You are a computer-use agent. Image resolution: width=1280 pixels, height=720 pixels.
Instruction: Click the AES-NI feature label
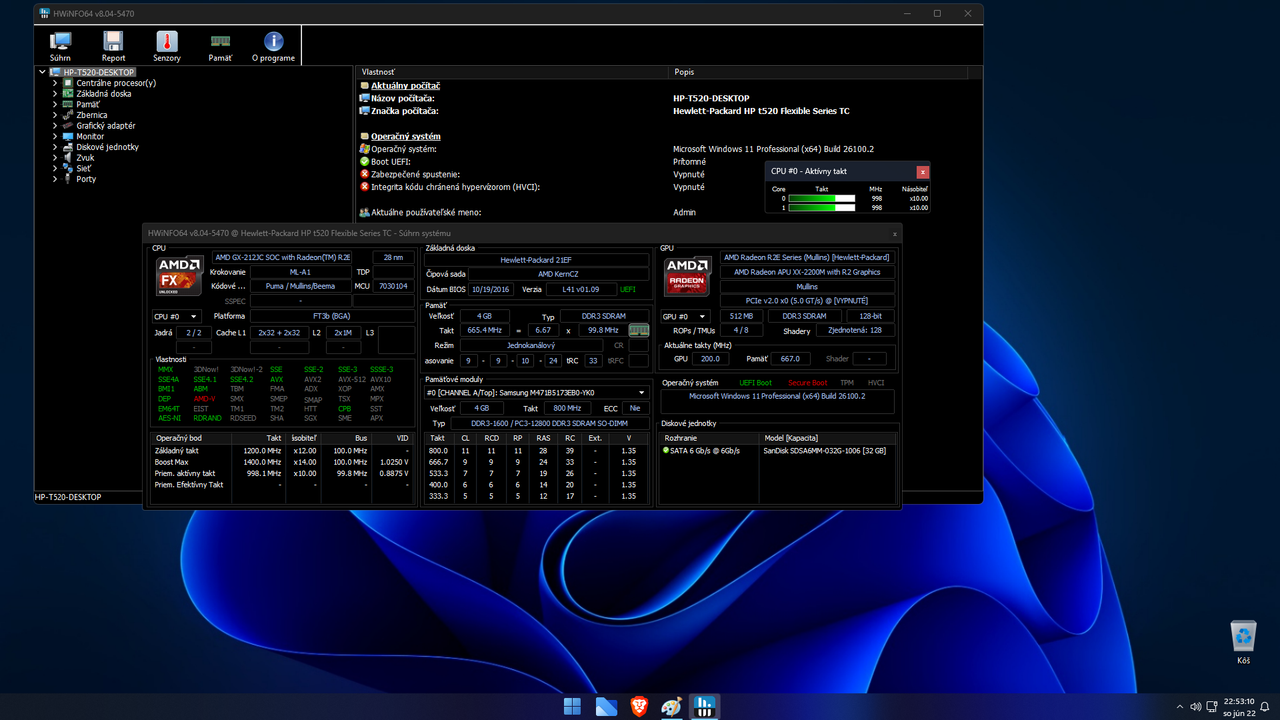168,418
